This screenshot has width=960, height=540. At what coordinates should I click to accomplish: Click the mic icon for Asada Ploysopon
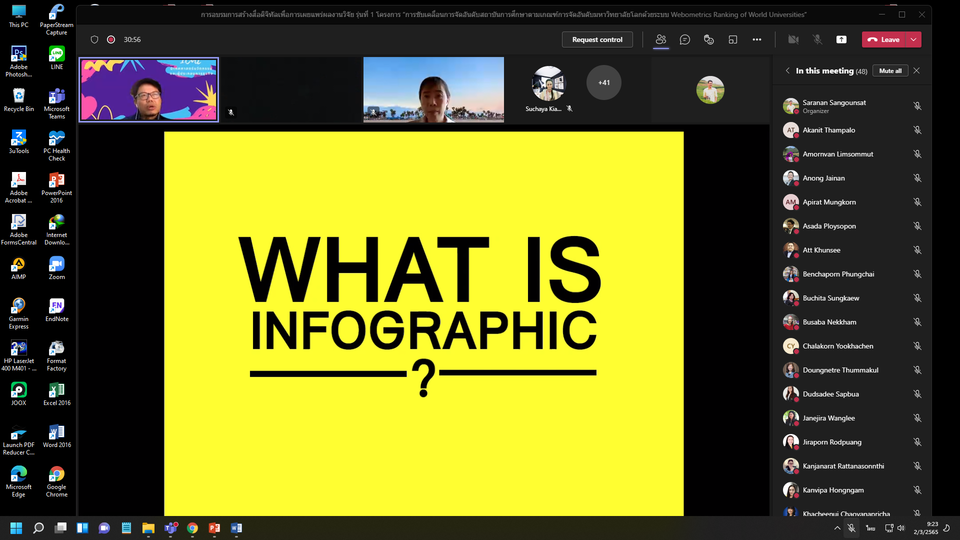[917, 226]
